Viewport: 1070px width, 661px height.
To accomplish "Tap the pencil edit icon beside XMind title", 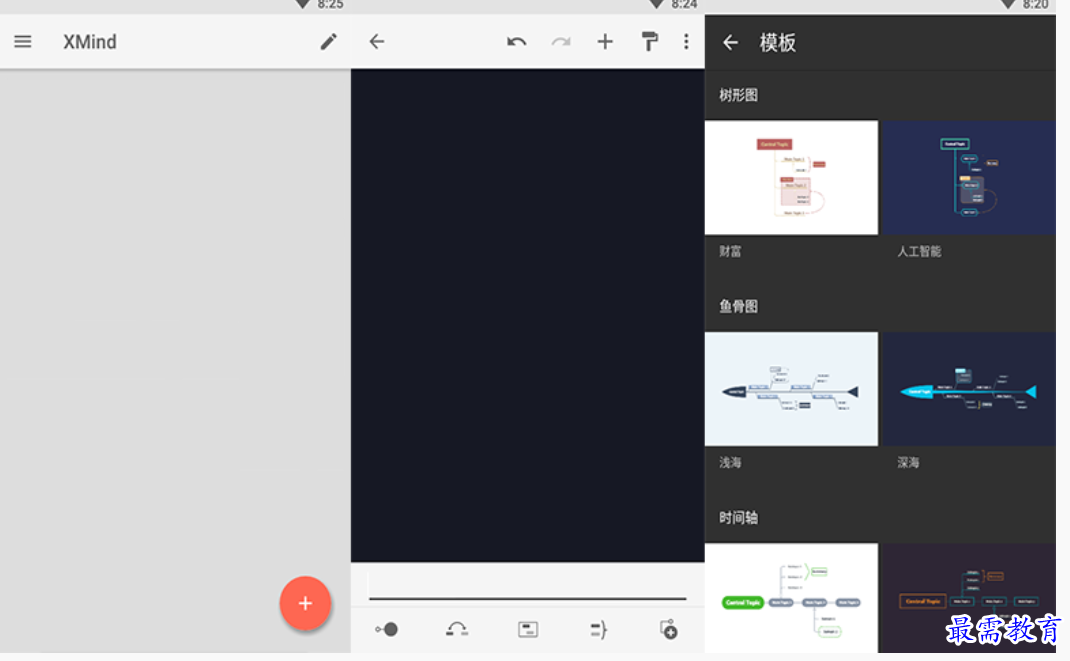I will pyautogui.click(x=328, y=41).
